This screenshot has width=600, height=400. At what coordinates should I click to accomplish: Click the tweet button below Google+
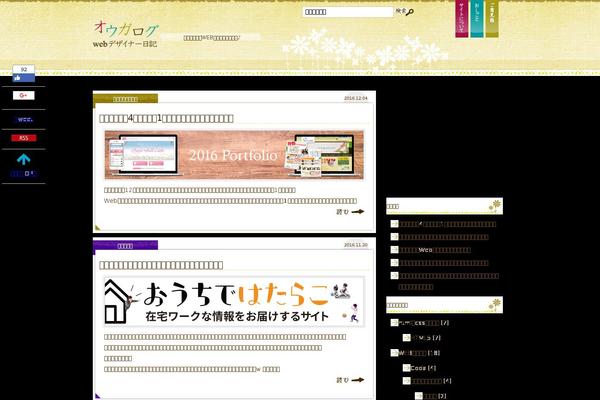click(x=25, y=119)
